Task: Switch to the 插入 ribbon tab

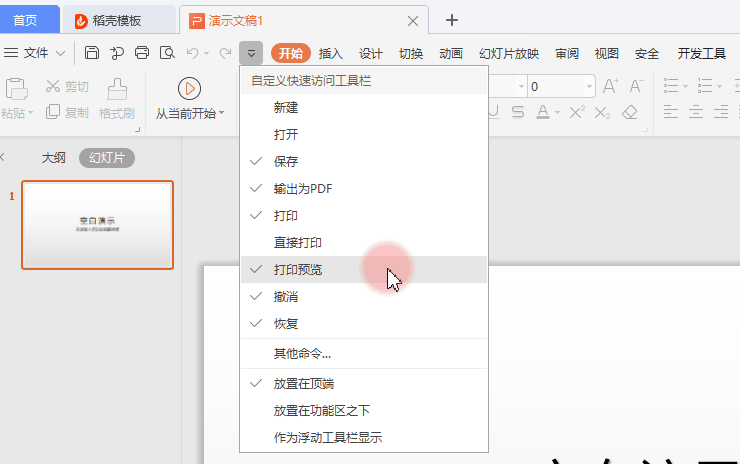Action: tap(330, 53)
